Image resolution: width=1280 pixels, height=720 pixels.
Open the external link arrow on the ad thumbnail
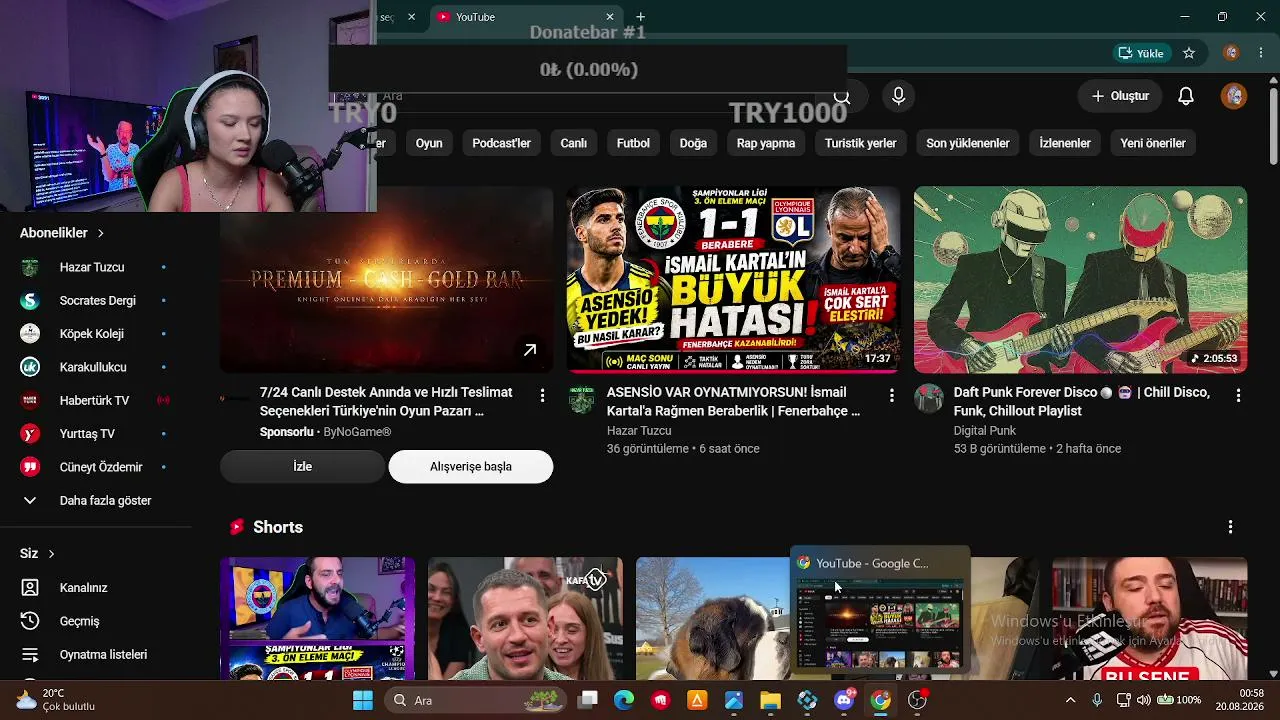click(x=530, y=350)
